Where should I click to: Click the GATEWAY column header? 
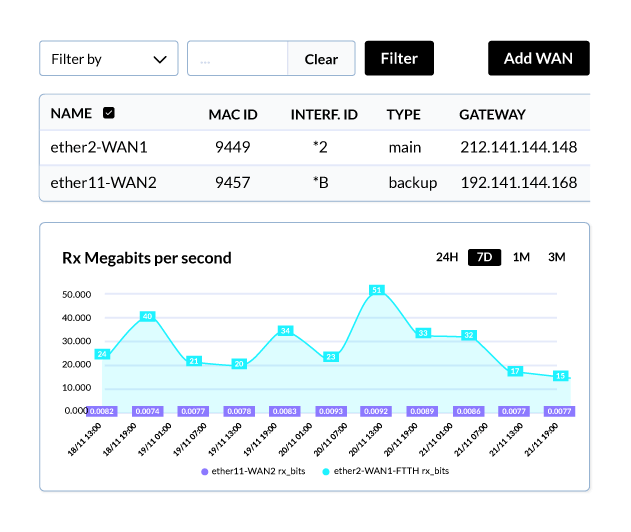[x=493, y=115]
